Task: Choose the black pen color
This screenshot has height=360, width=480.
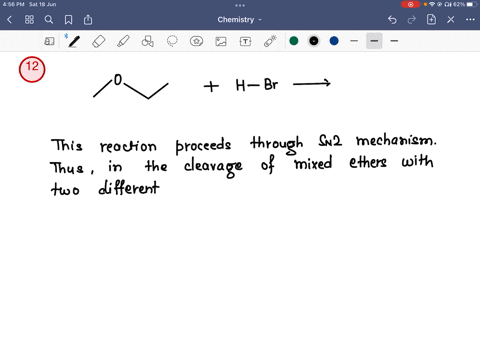Action: pyautogui.click(x=314, y=41)
